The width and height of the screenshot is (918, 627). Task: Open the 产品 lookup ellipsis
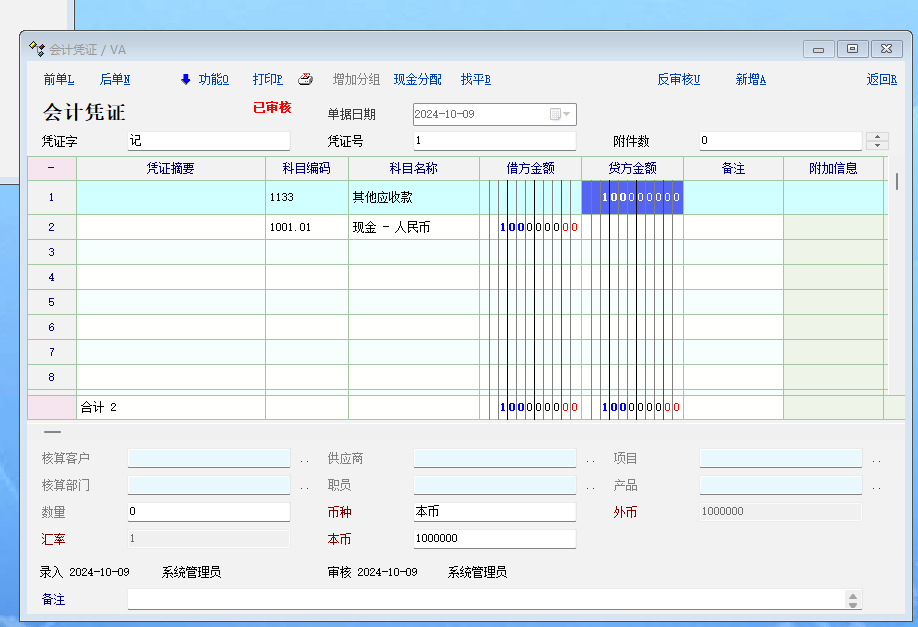click(x=876, y=487)
